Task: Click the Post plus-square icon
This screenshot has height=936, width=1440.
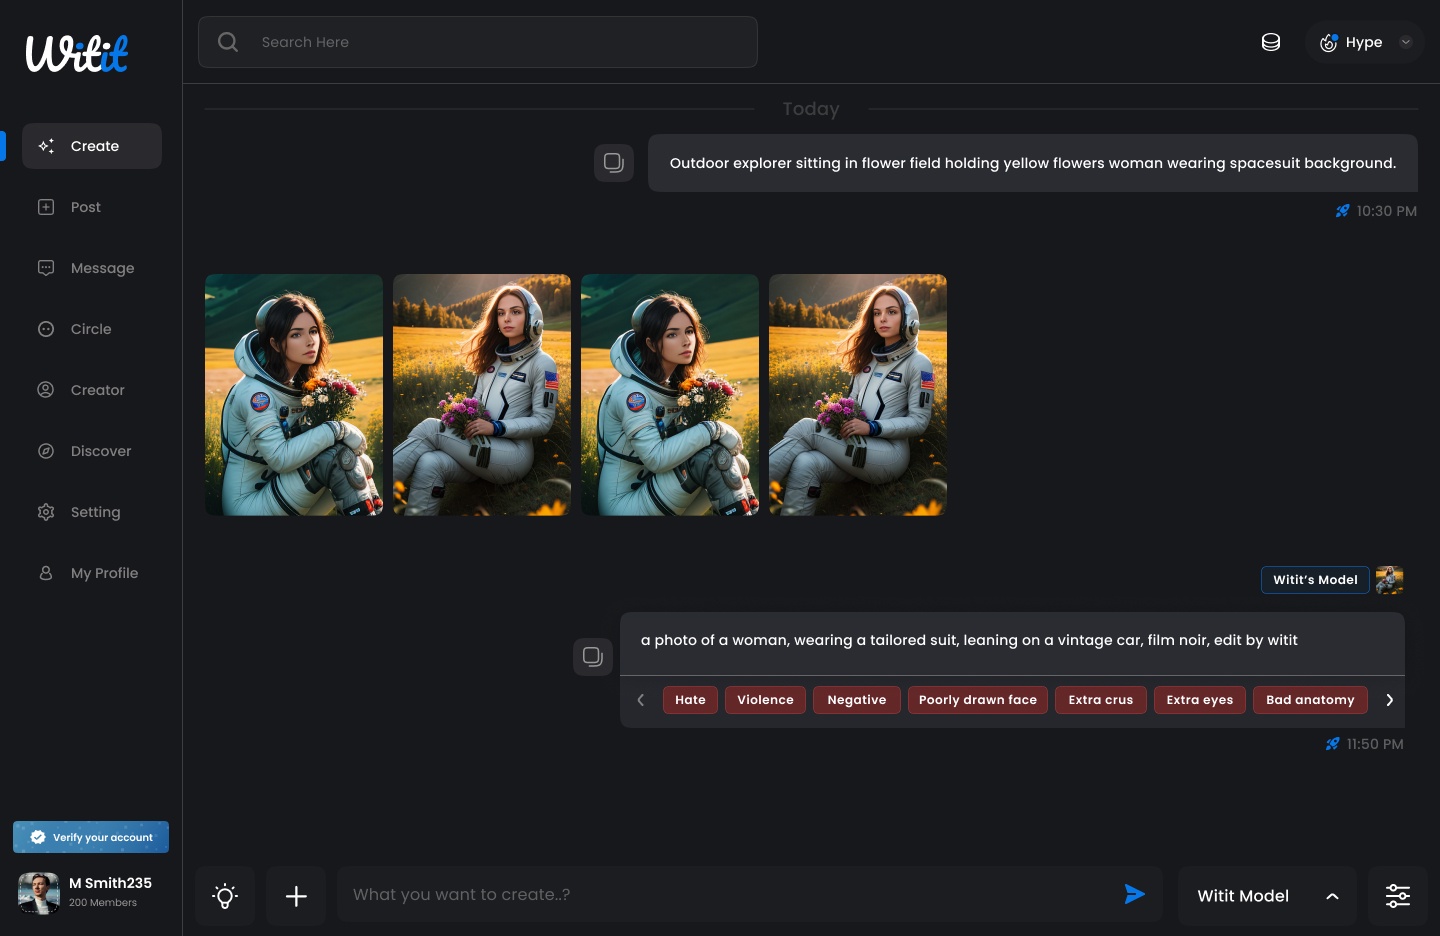Action: (x=46, y=207)
